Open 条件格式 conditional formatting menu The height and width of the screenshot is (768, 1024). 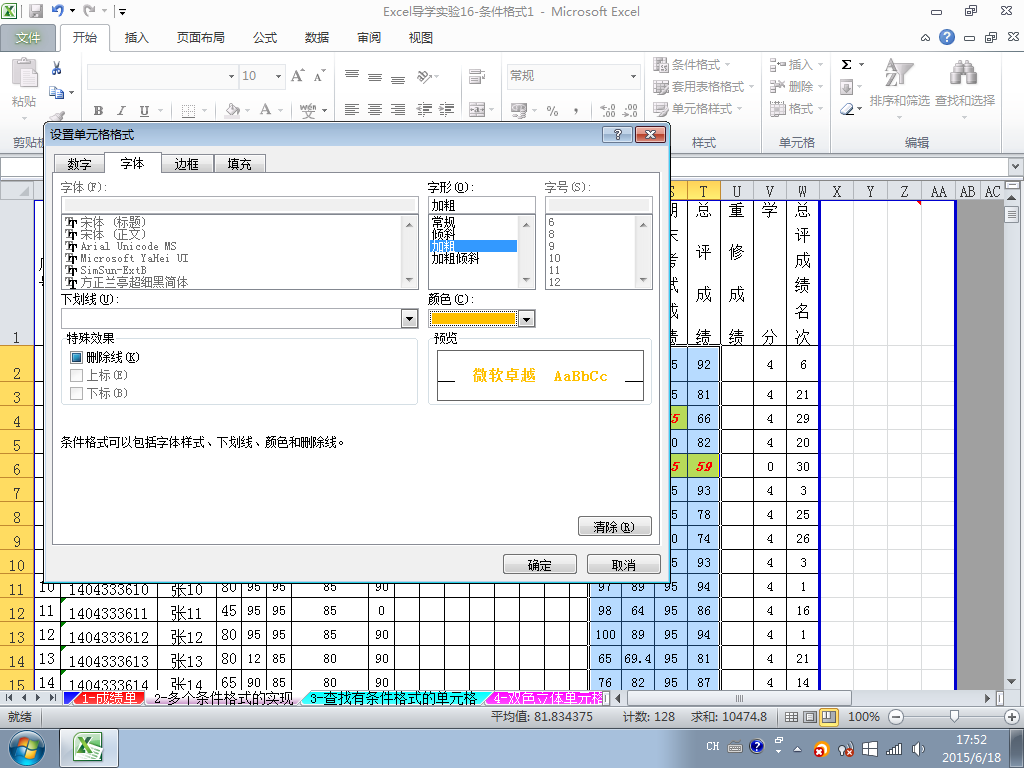point(692,65)
